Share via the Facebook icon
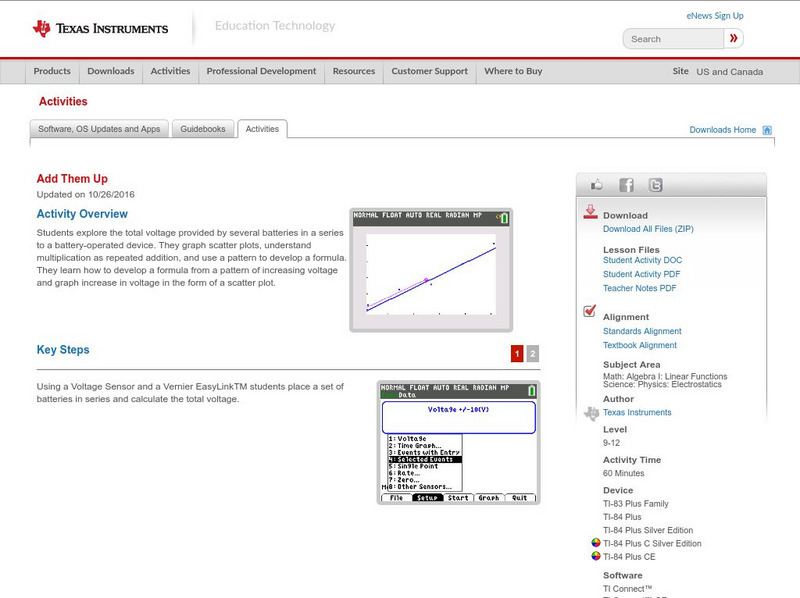Viewport: 800px width, 598px height. click(x=627, y=185)
